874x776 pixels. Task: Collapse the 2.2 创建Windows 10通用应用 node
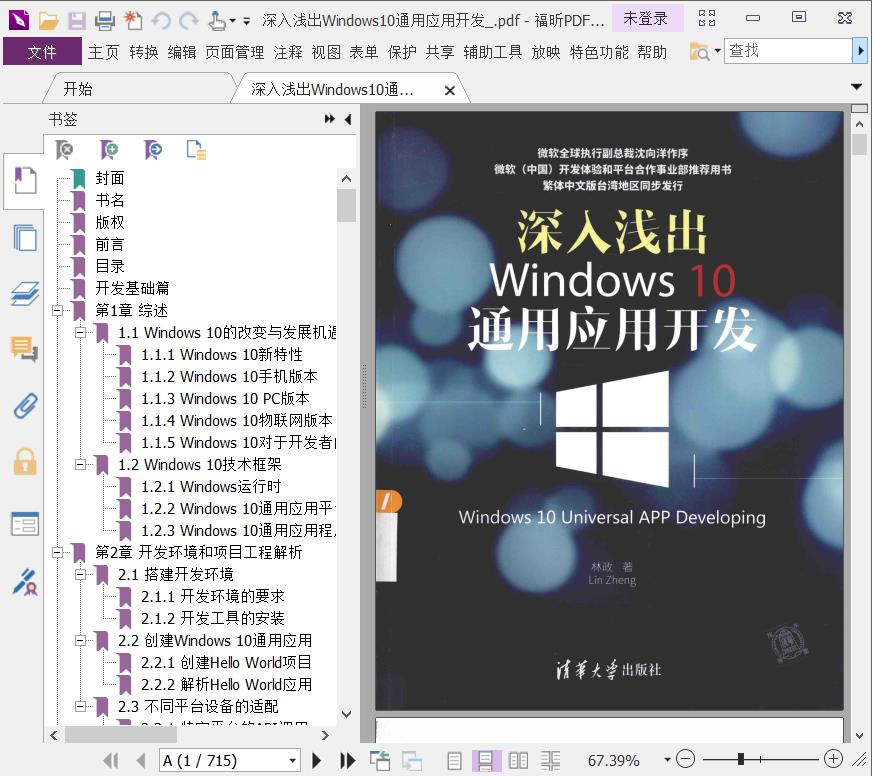81,641
